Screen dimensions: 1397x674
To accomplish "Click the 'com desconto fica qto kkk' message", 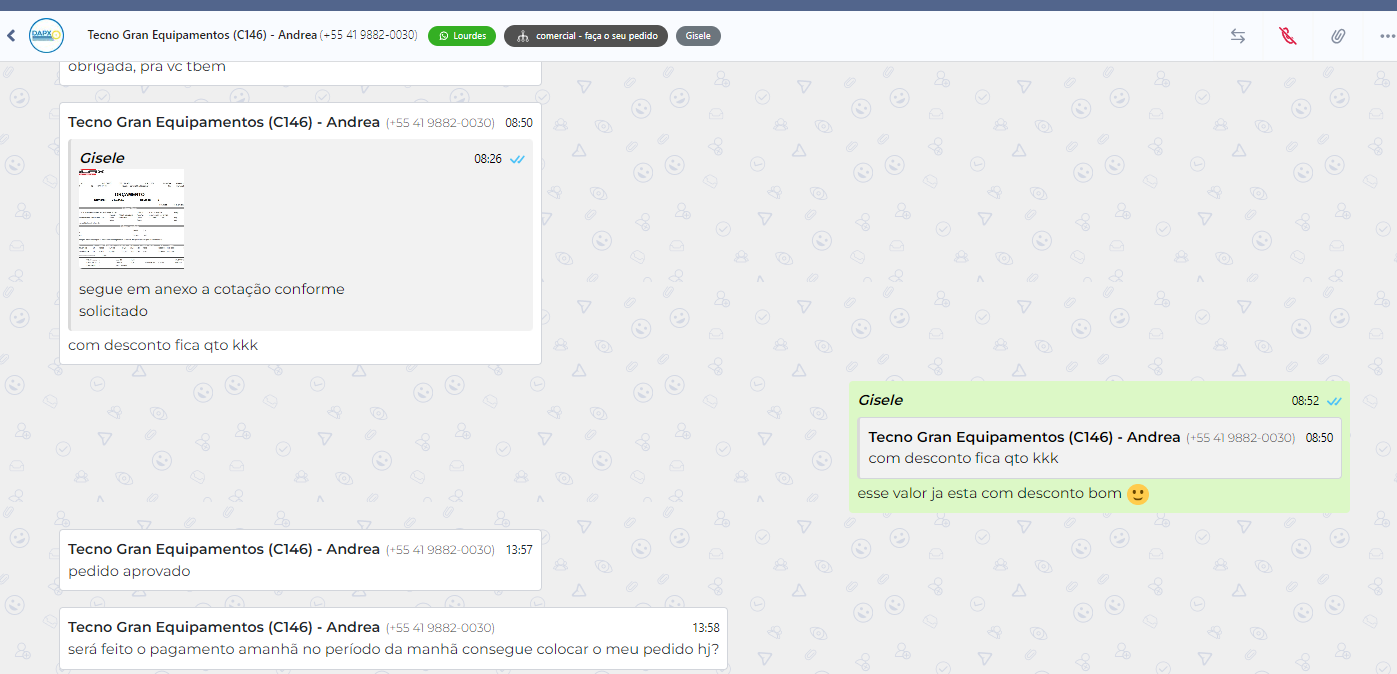I will [x=163, y=345].
